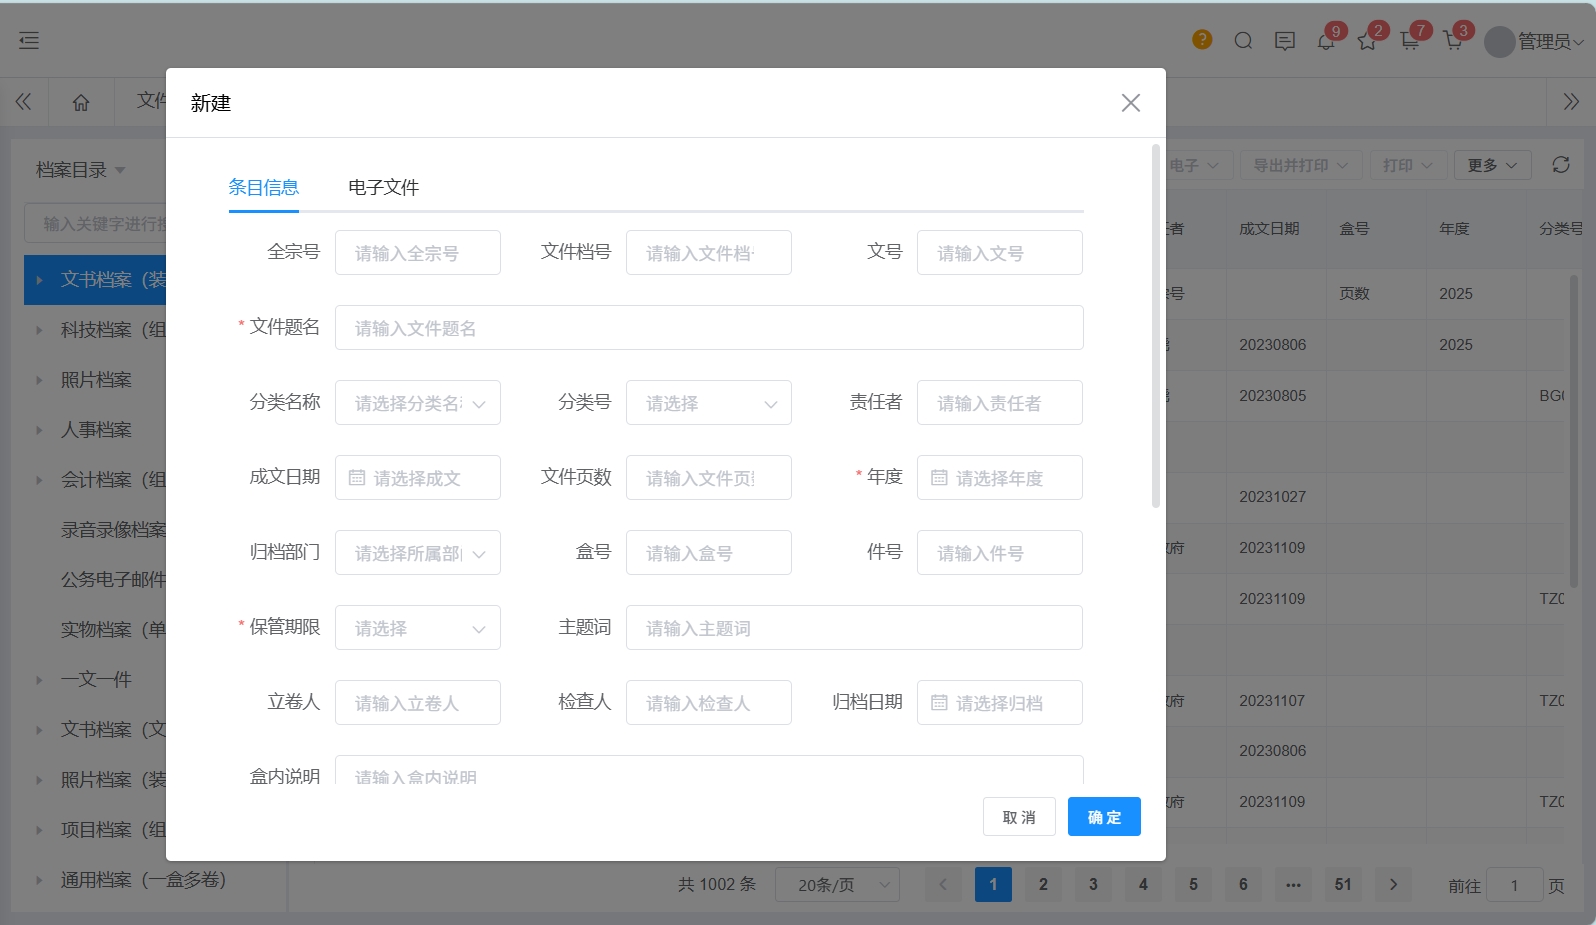Screen dimensions: 1596x925
Task: Open the 保管期限 dropdown
Action: click(x=418, y=628)
